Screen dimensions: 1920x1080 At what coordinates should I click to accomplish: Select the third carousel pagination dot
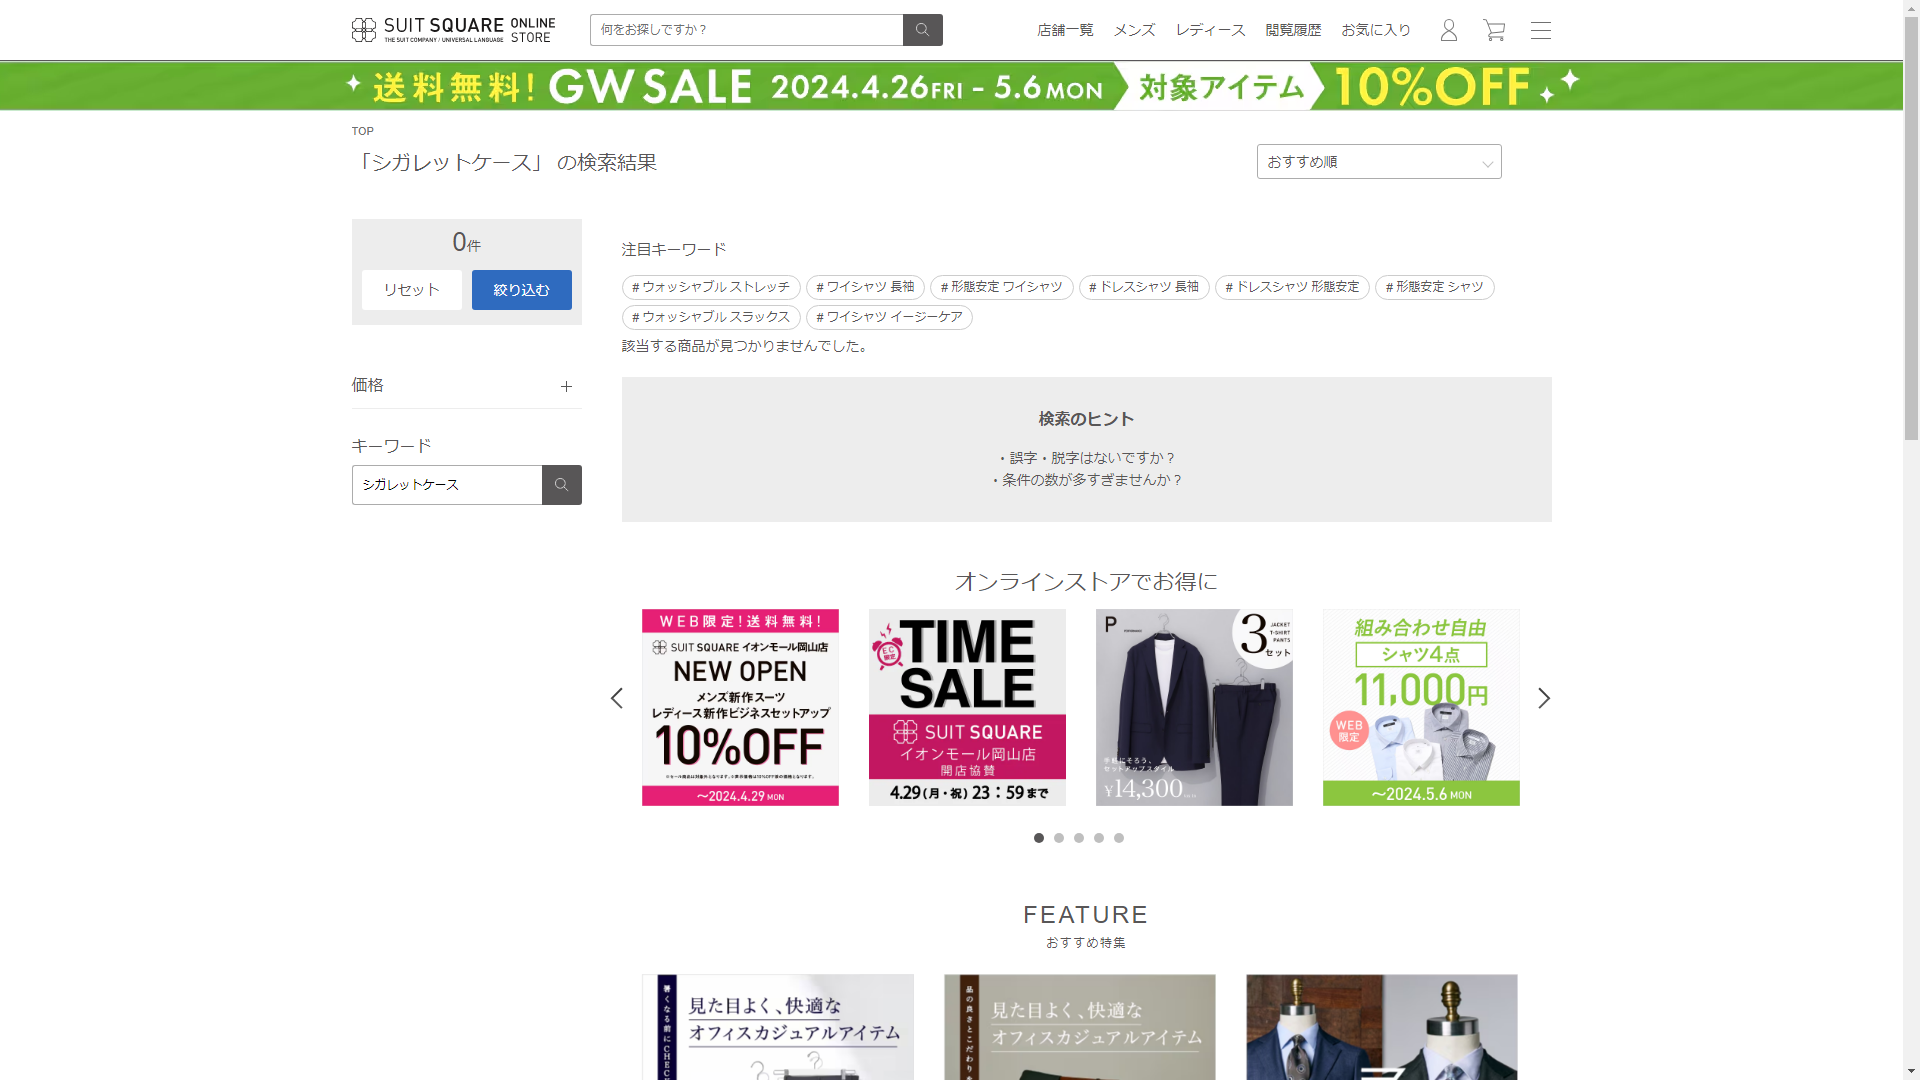pyautogui.click(x=1079, y=838)
